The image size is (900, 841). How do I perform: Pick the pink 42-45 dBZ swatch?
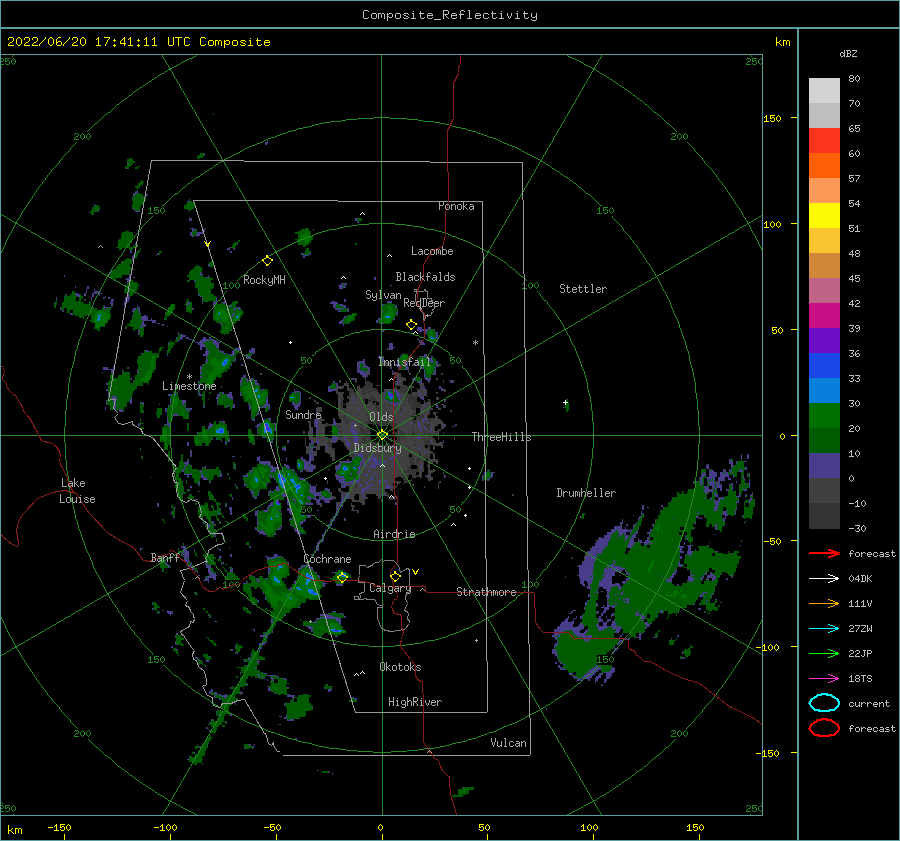[x=824, y=291]
